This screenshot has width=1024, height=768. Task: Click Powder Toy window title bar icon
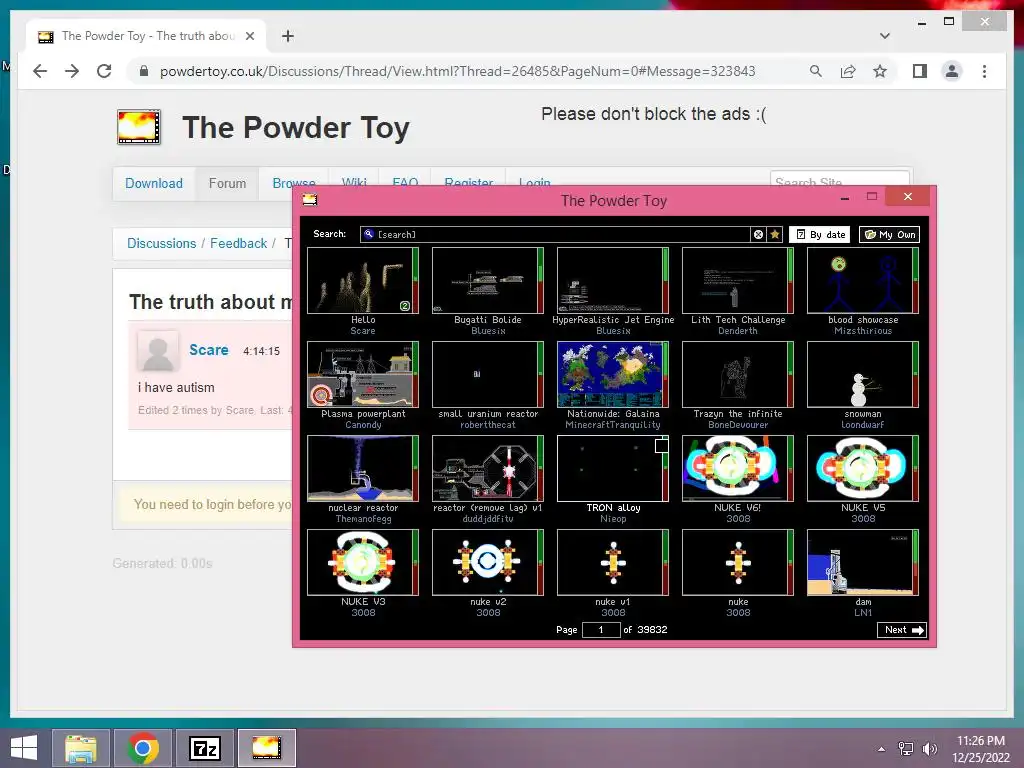[310, 200]
